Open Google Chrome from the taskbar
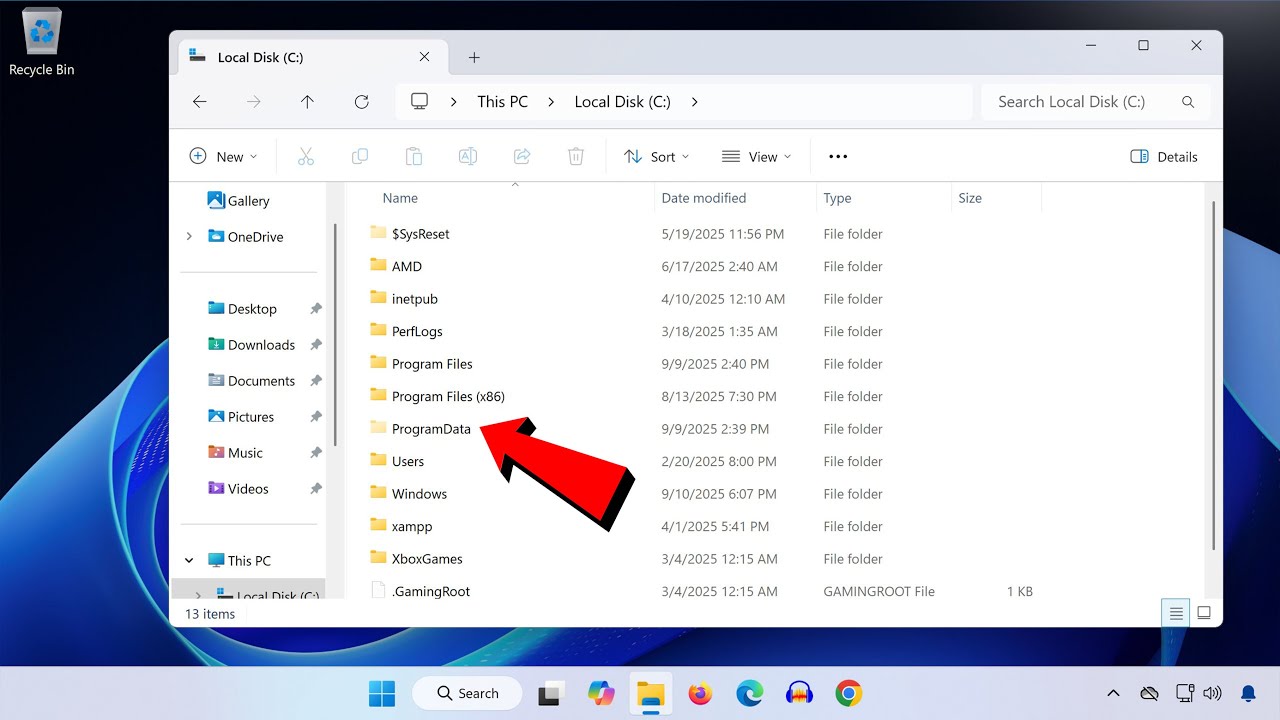This screenshot has width=1280, height=720. pos(849,693)
